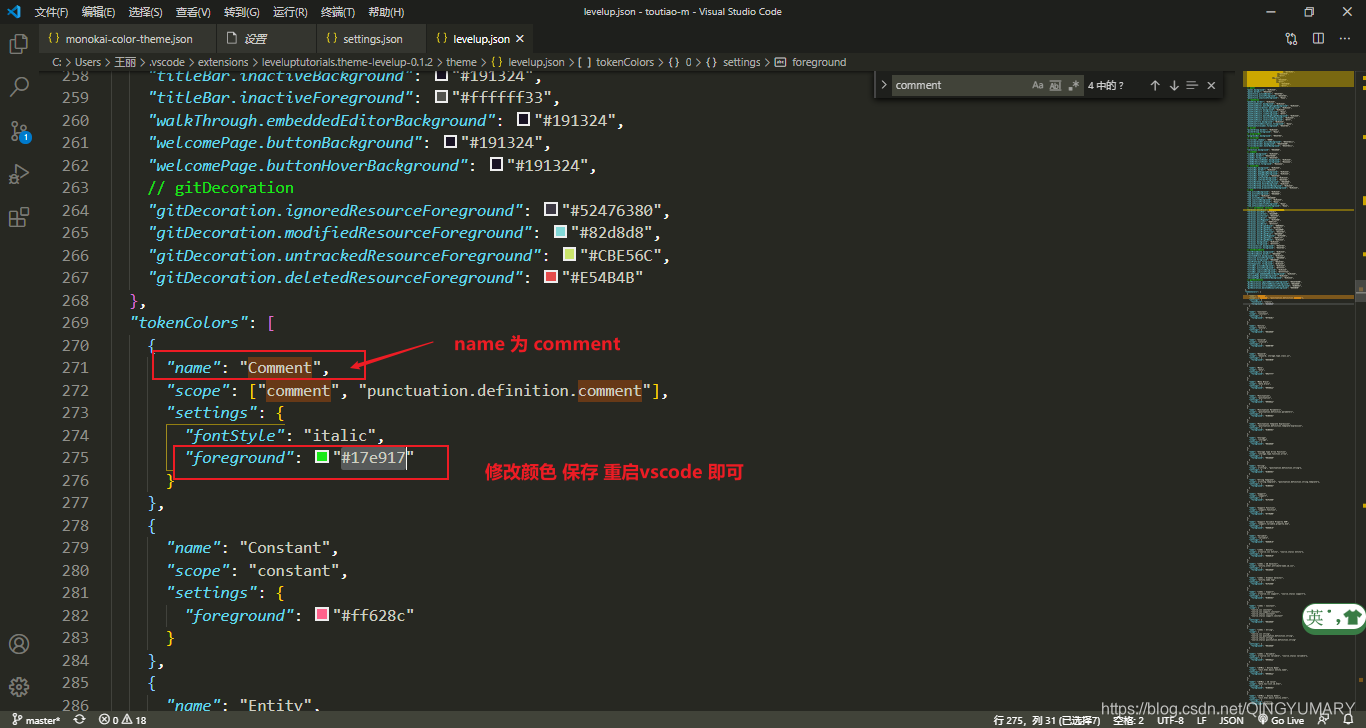Click the green #17e917 color swatch
The width and height of the screenshot is (1366, 728).
point(322,457)
